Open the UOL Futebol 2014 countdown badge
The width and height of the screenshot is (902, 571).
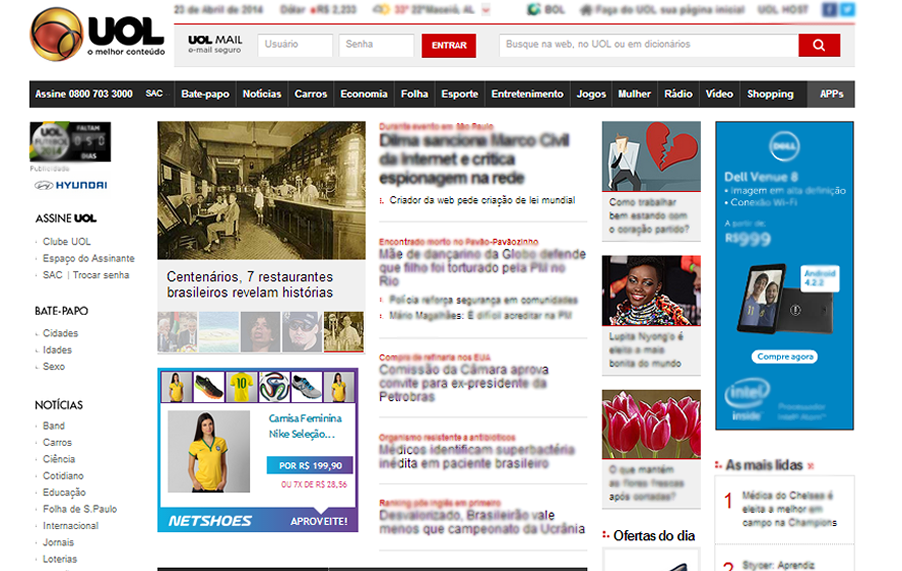click(x=70, y=141)
